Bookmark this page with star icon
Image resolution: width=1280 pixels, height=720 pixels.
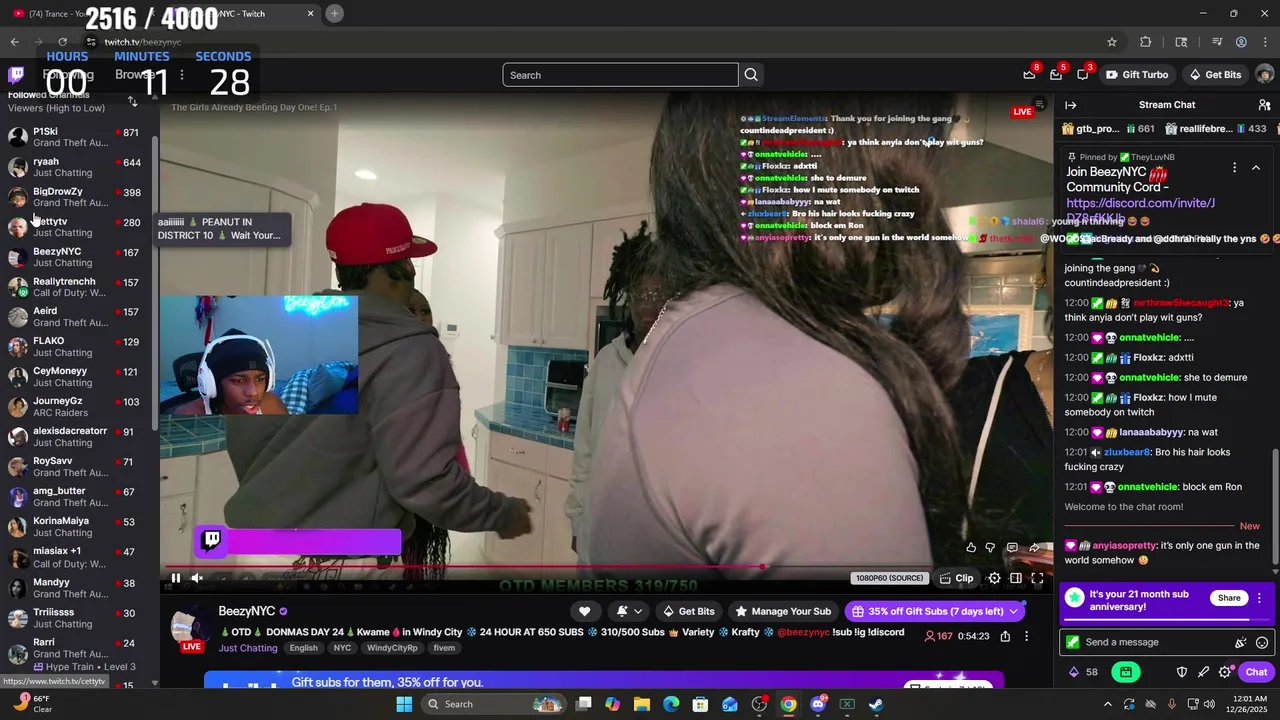[x=1111, y=42]
